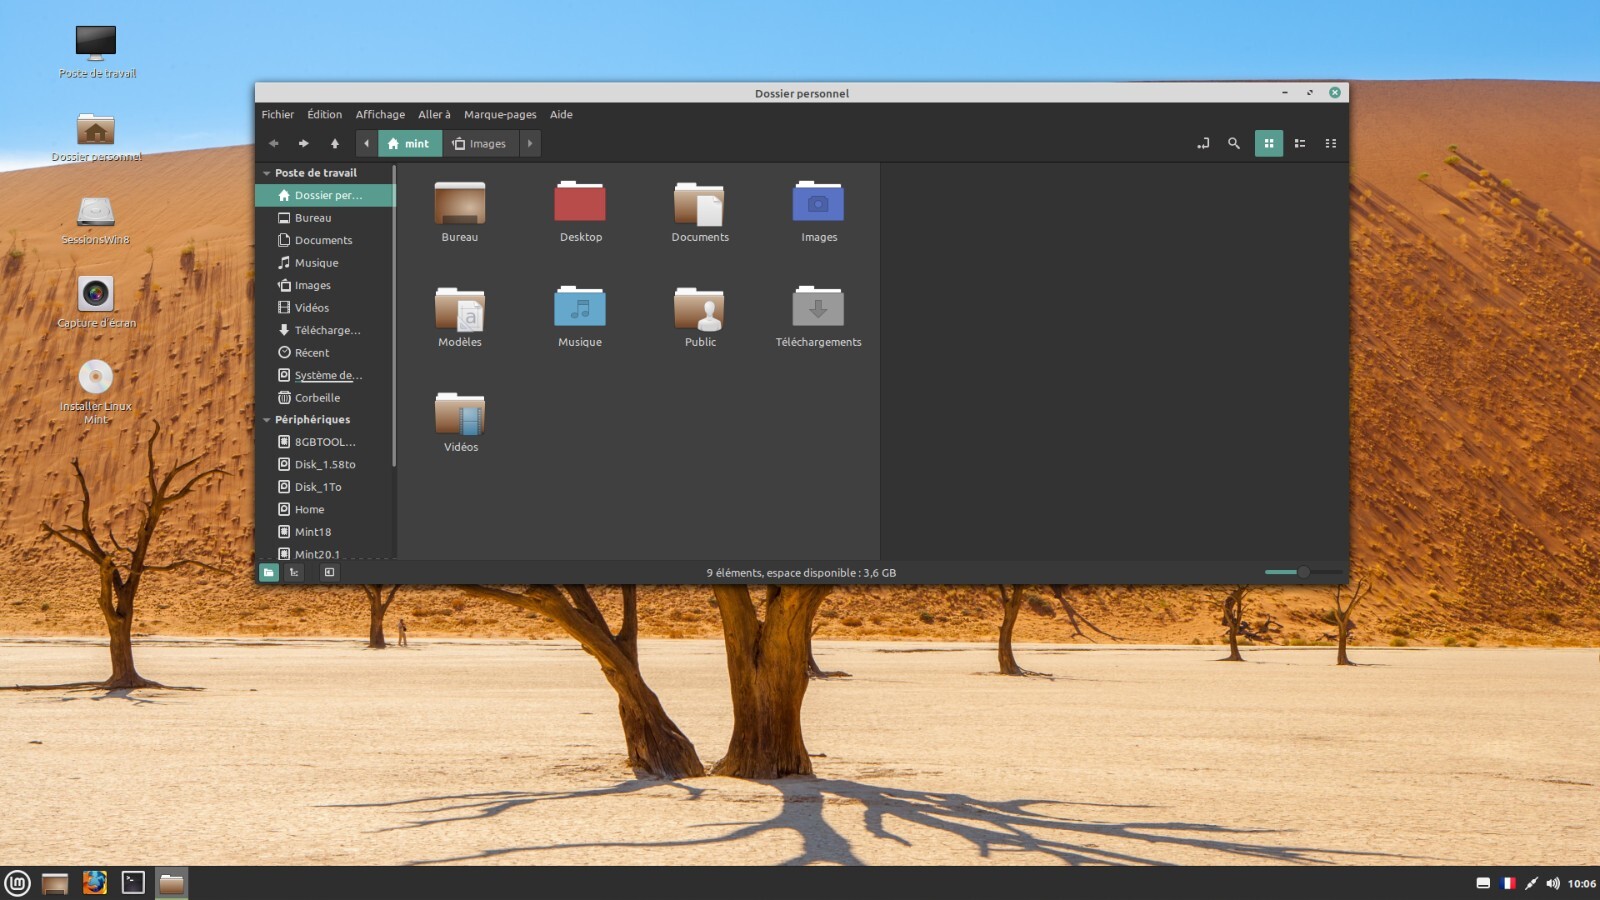Switch to compact view
The image size is (1600, 900).
[x=1331, y=143]
